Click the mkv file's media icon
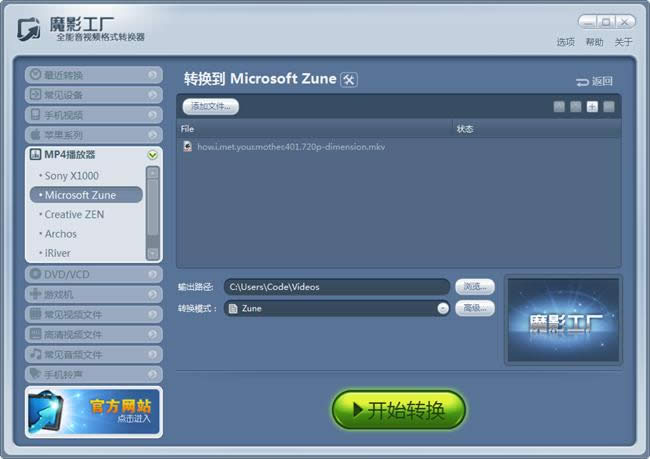The height and width of the screenshot is (459, 650). tap(188, 146)
